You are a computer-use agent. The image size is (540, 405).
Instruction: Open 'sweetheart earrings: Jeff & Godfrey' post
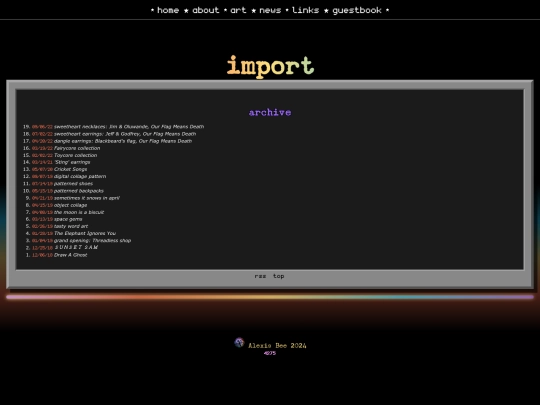point(125,134)
